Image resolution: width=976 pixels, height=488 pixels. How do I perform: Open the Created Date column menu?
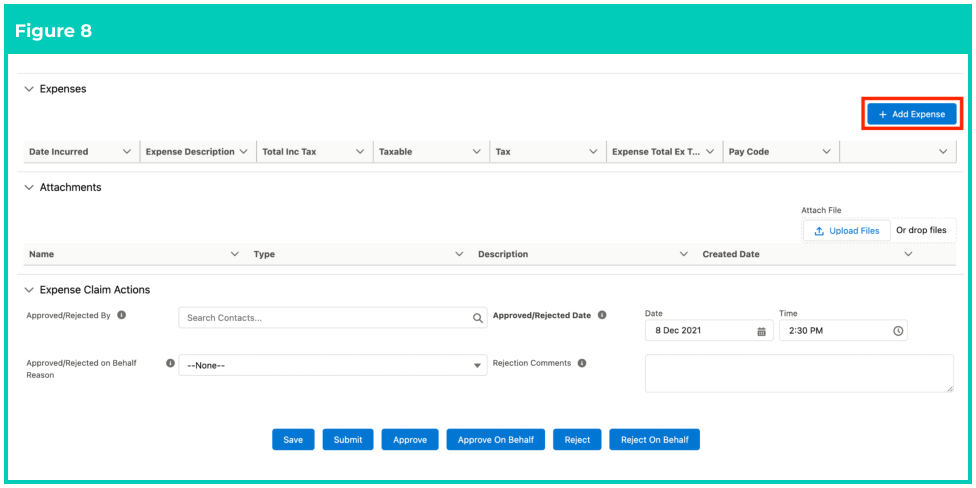pyautogui.click(x=908, y=255)
